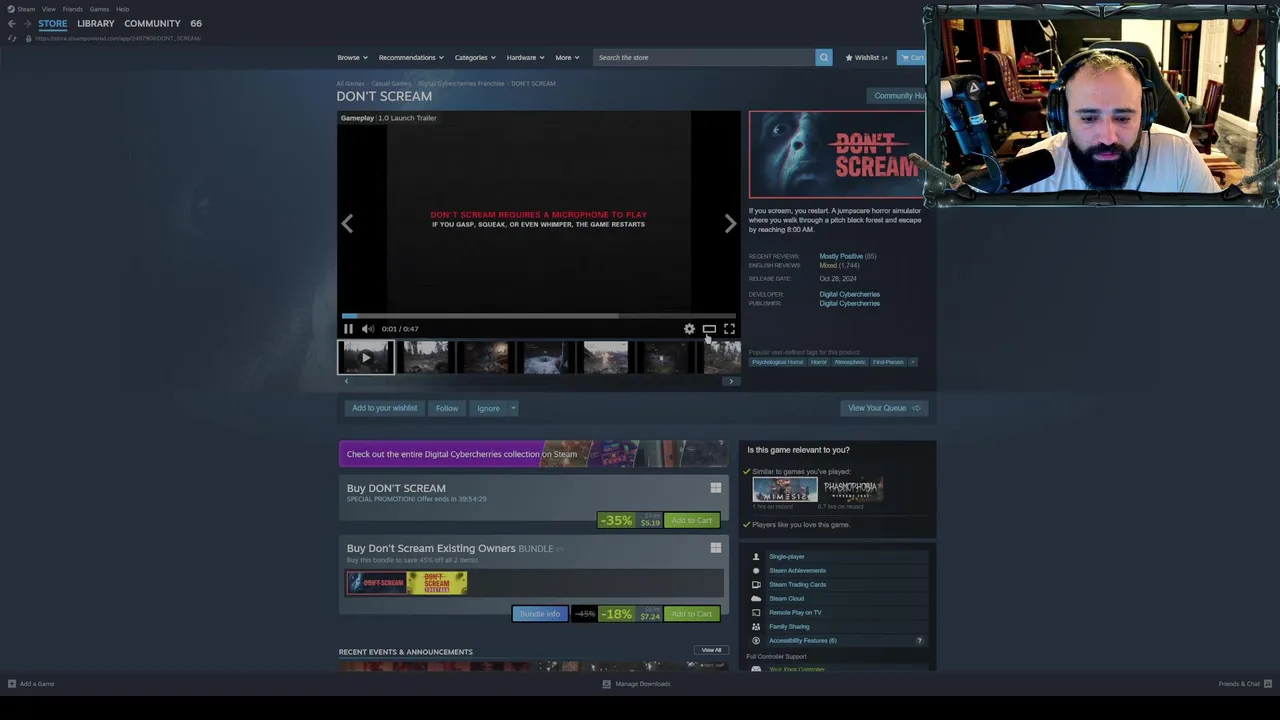Click the Steam Cloud icon
Image resolution: width=1280 pixels, height=720 pixels.
point(756,598)
